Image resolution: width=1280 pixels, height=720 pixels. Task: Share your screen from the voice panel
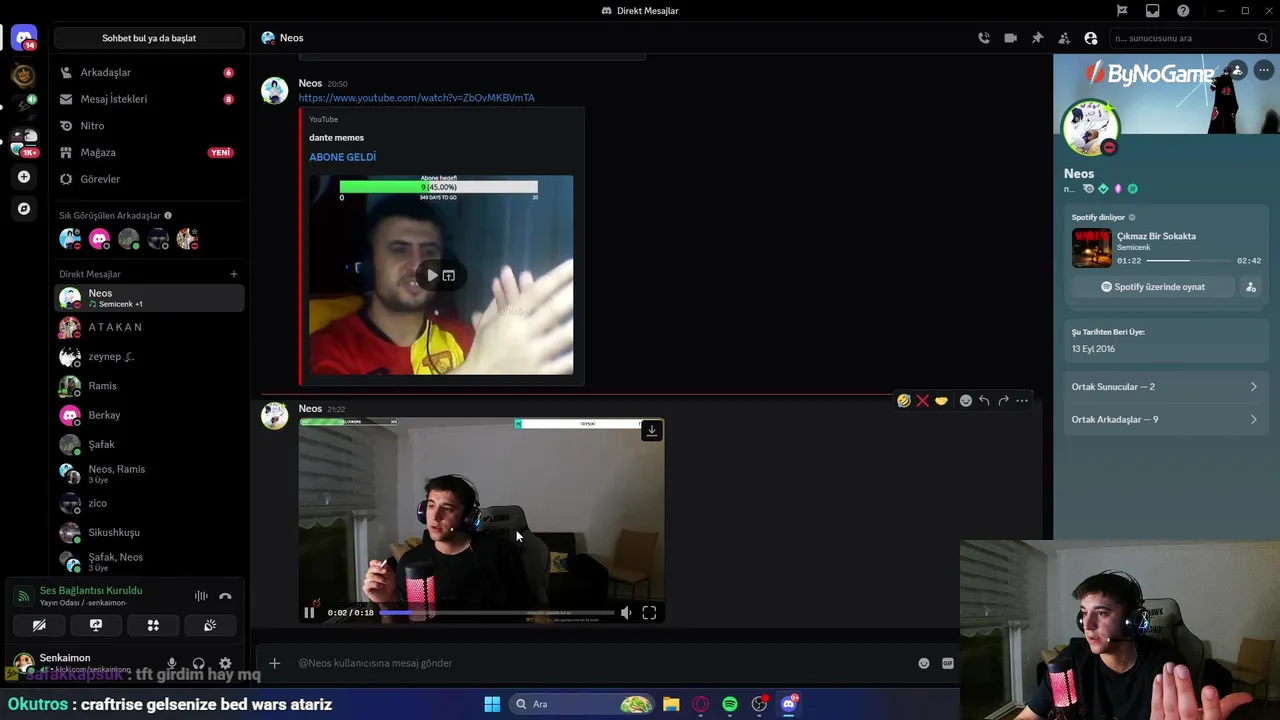96,625
